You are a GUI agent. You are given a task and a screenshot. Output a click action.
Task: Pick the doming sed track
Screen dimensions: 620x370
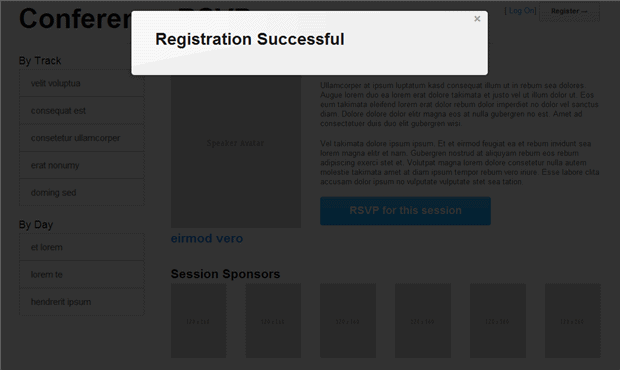tap(81, 193)
